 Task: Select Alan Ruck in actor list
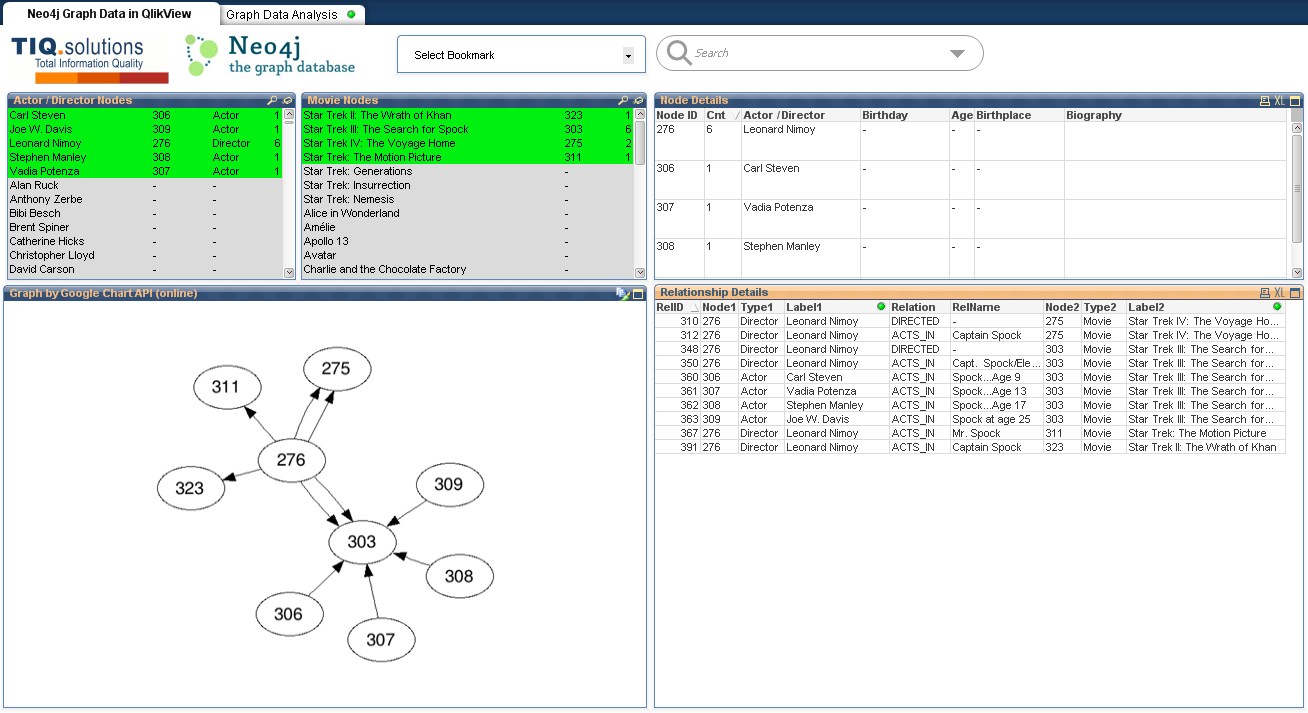[x=145, y=185]
